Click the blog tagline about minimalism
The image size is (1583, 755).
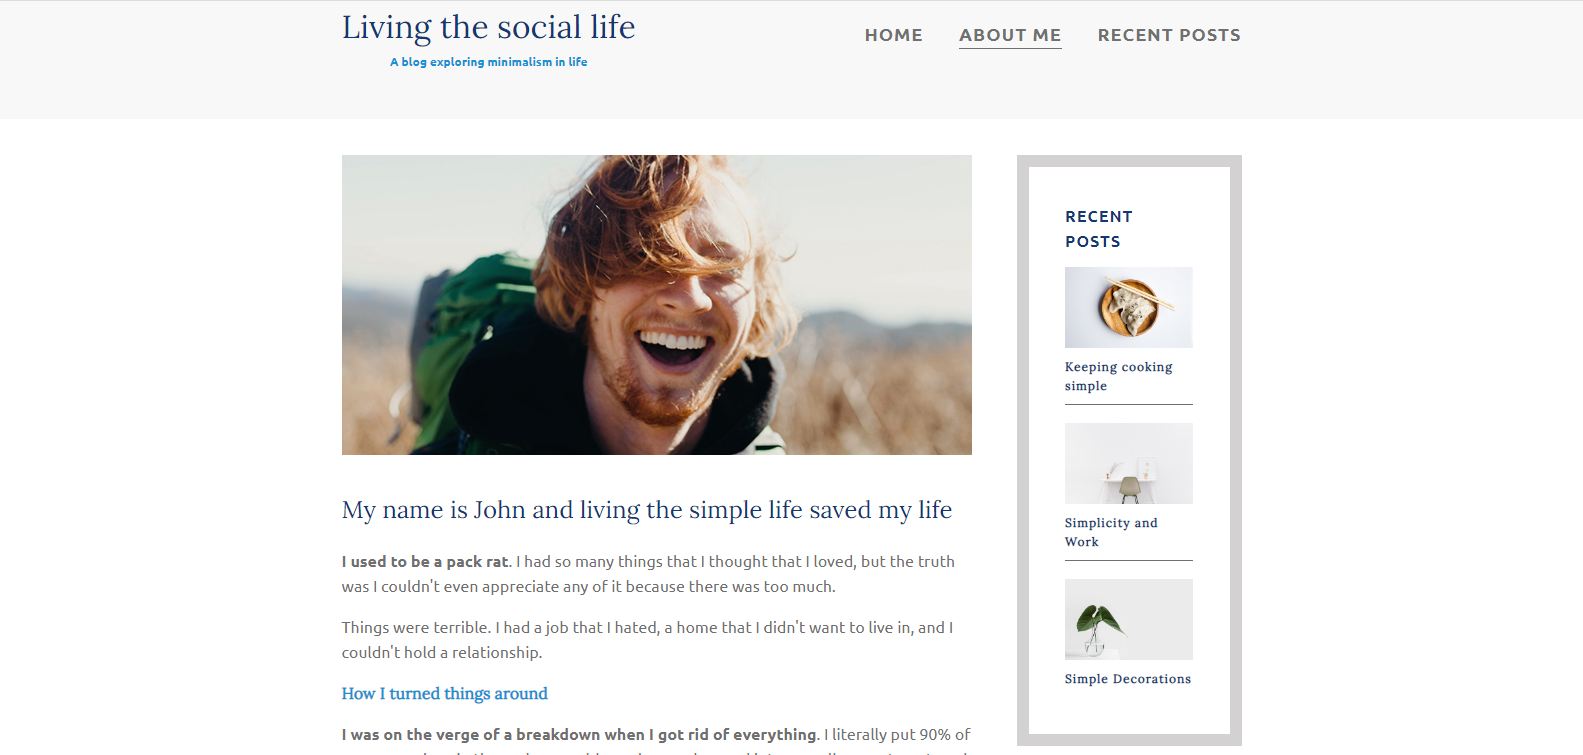[488, 62]
